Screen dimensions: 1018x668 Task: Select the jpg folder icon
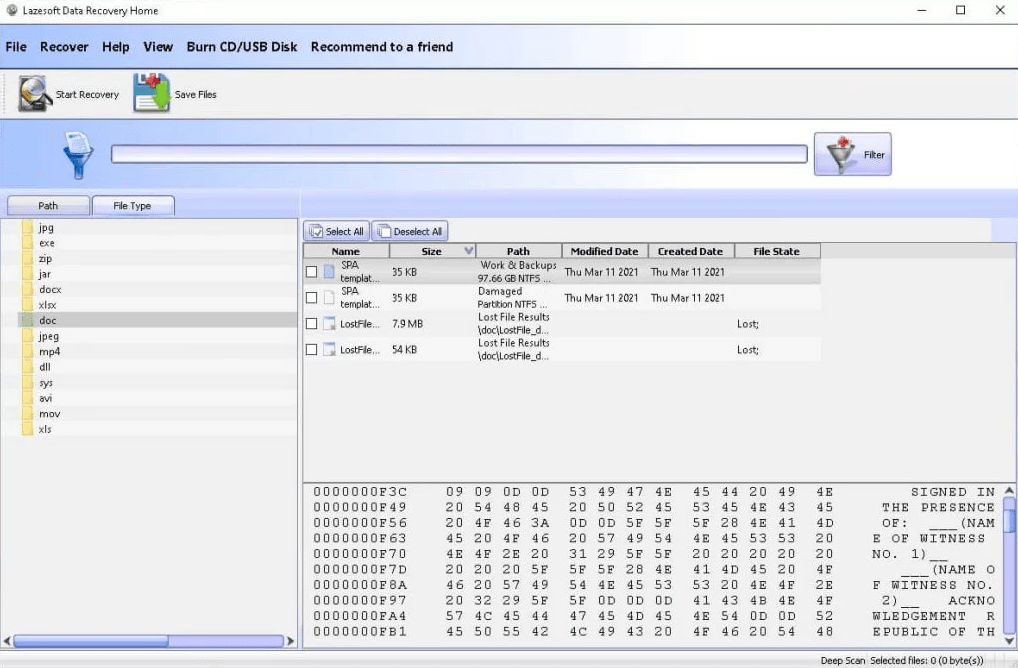(x=27, y=228)
